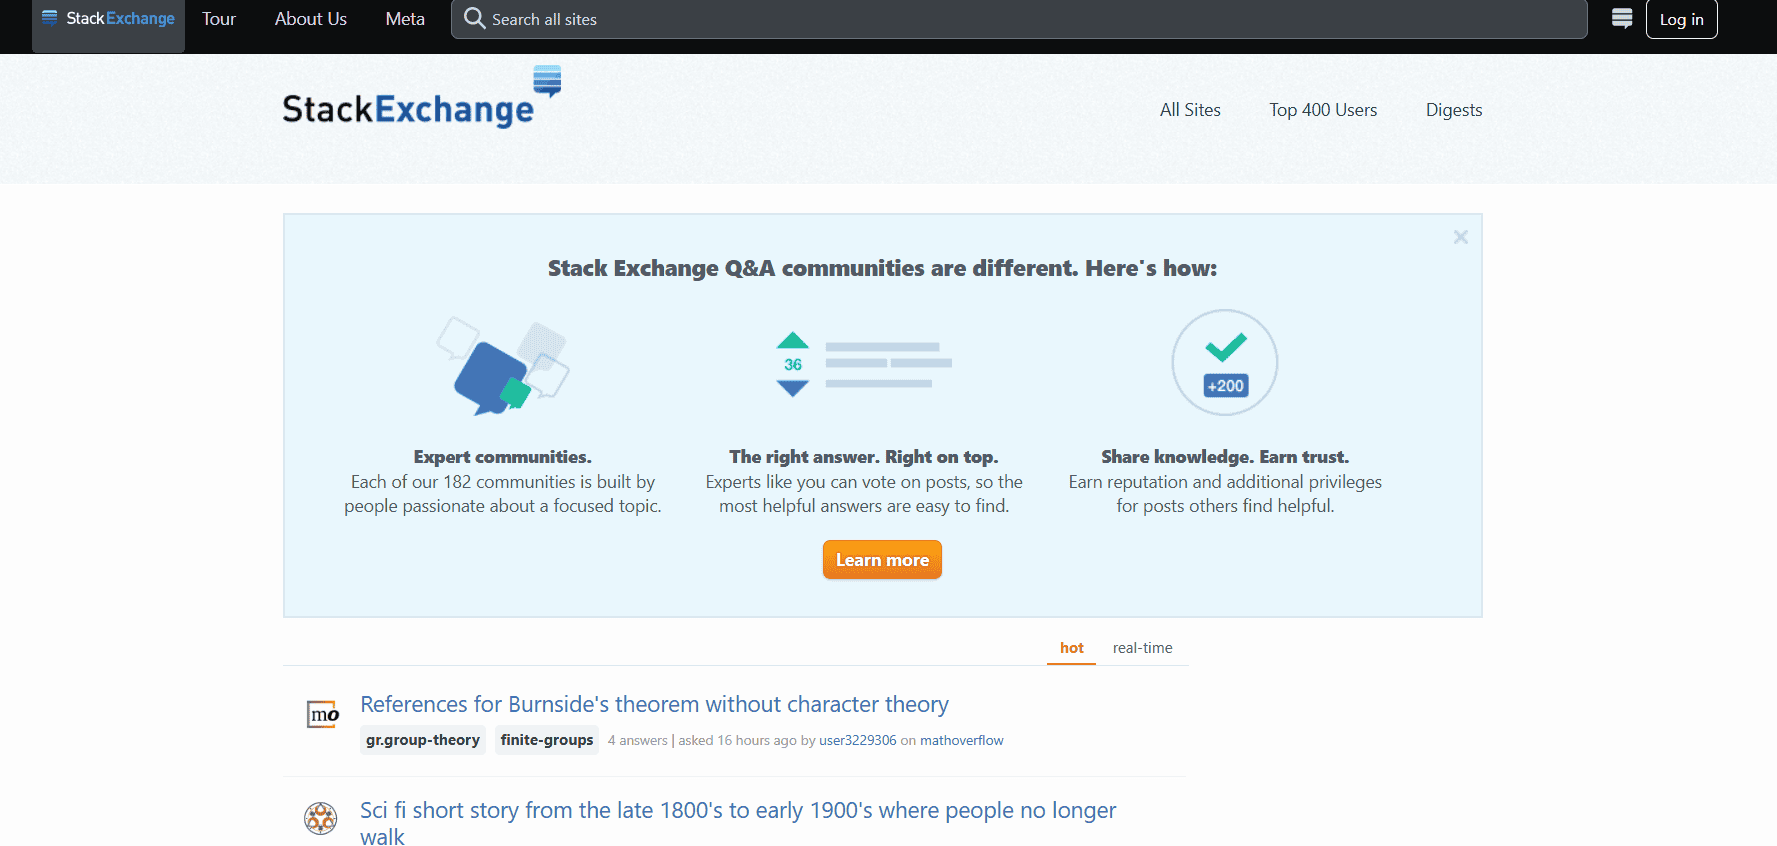Open the Meta menu item
1777x846 pixels.
404,18
